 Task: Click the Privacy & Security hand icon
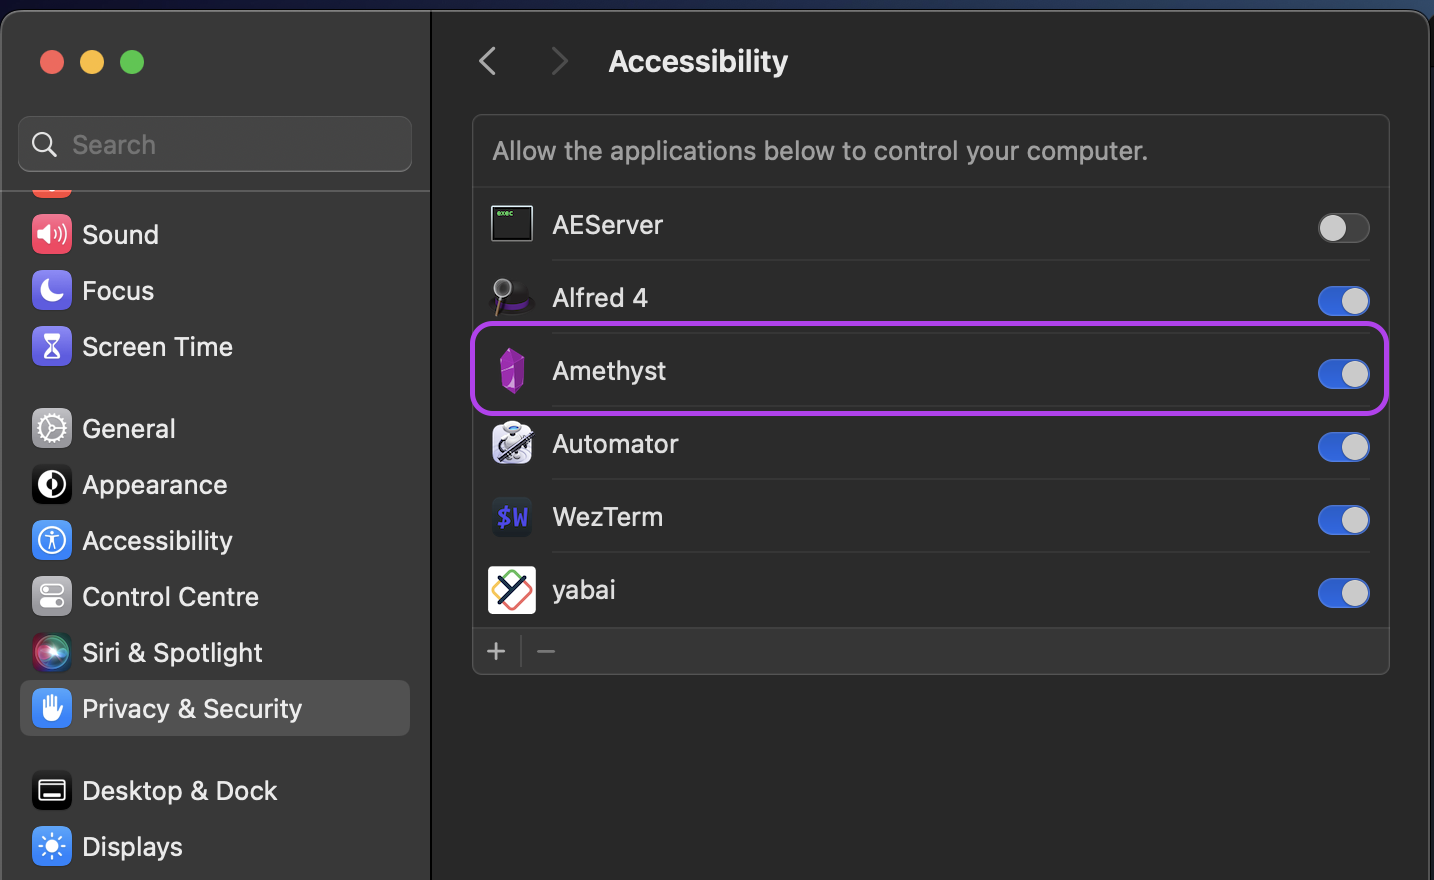pos(51,708)
